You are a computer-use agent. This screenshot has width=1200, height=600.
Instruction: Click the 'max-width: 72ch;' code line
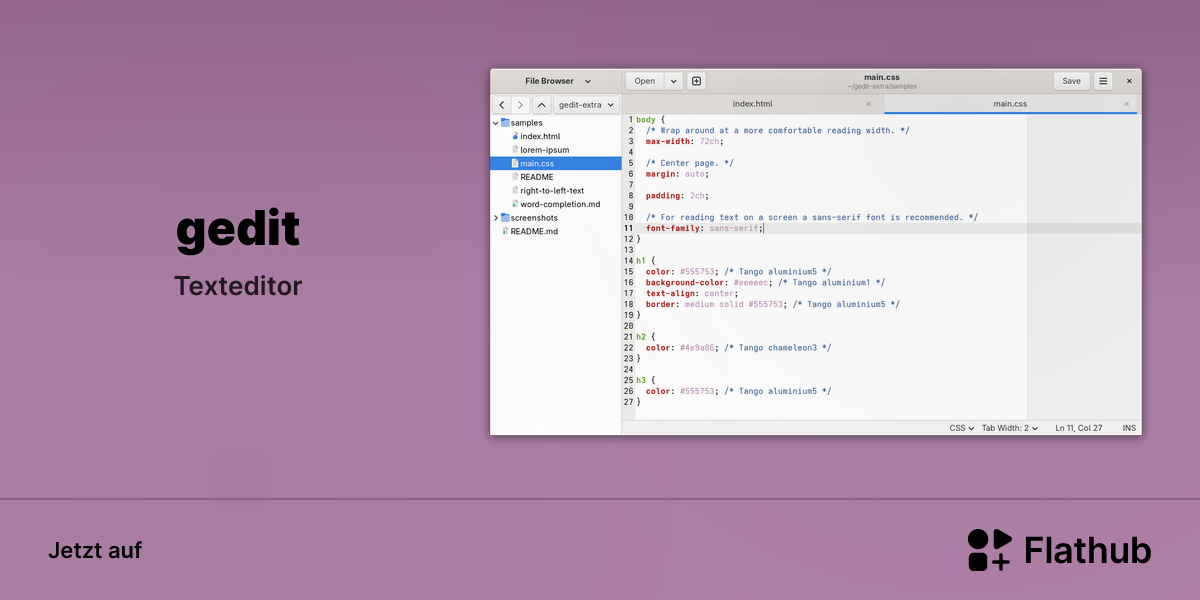684,141
